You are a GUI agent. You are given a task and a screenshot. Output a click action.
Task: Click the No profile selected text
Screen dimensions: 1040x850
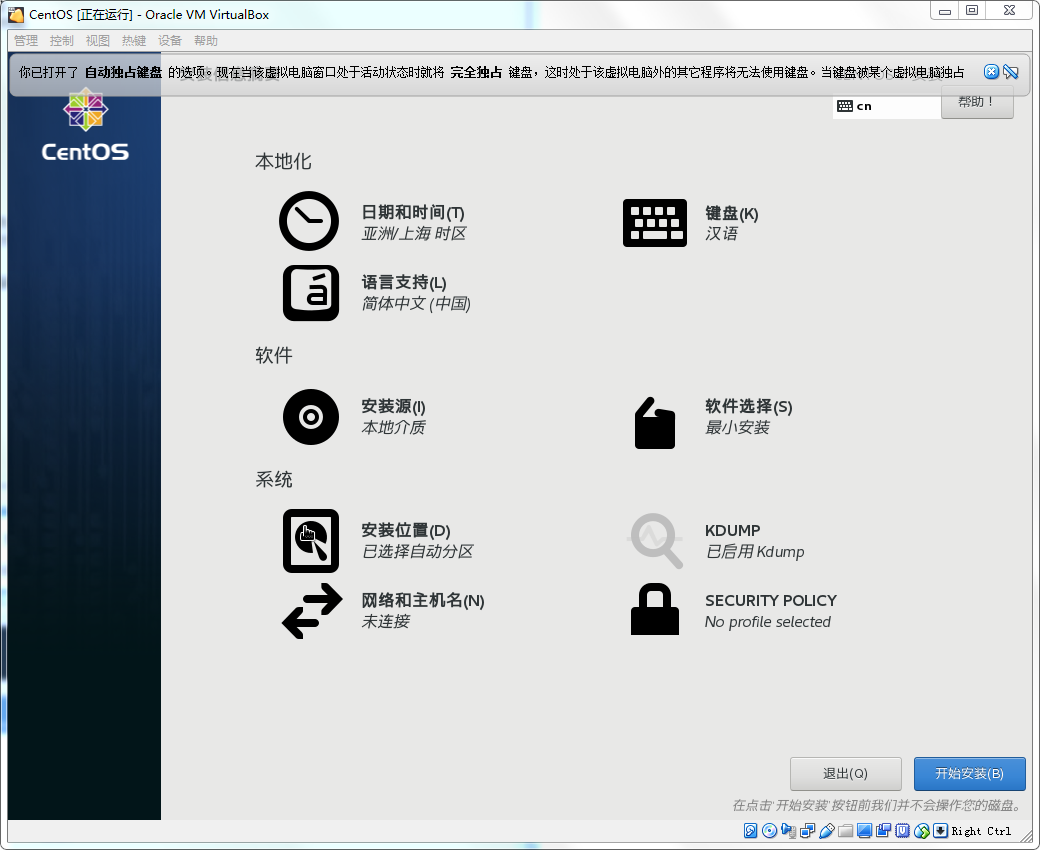point(767,622)
